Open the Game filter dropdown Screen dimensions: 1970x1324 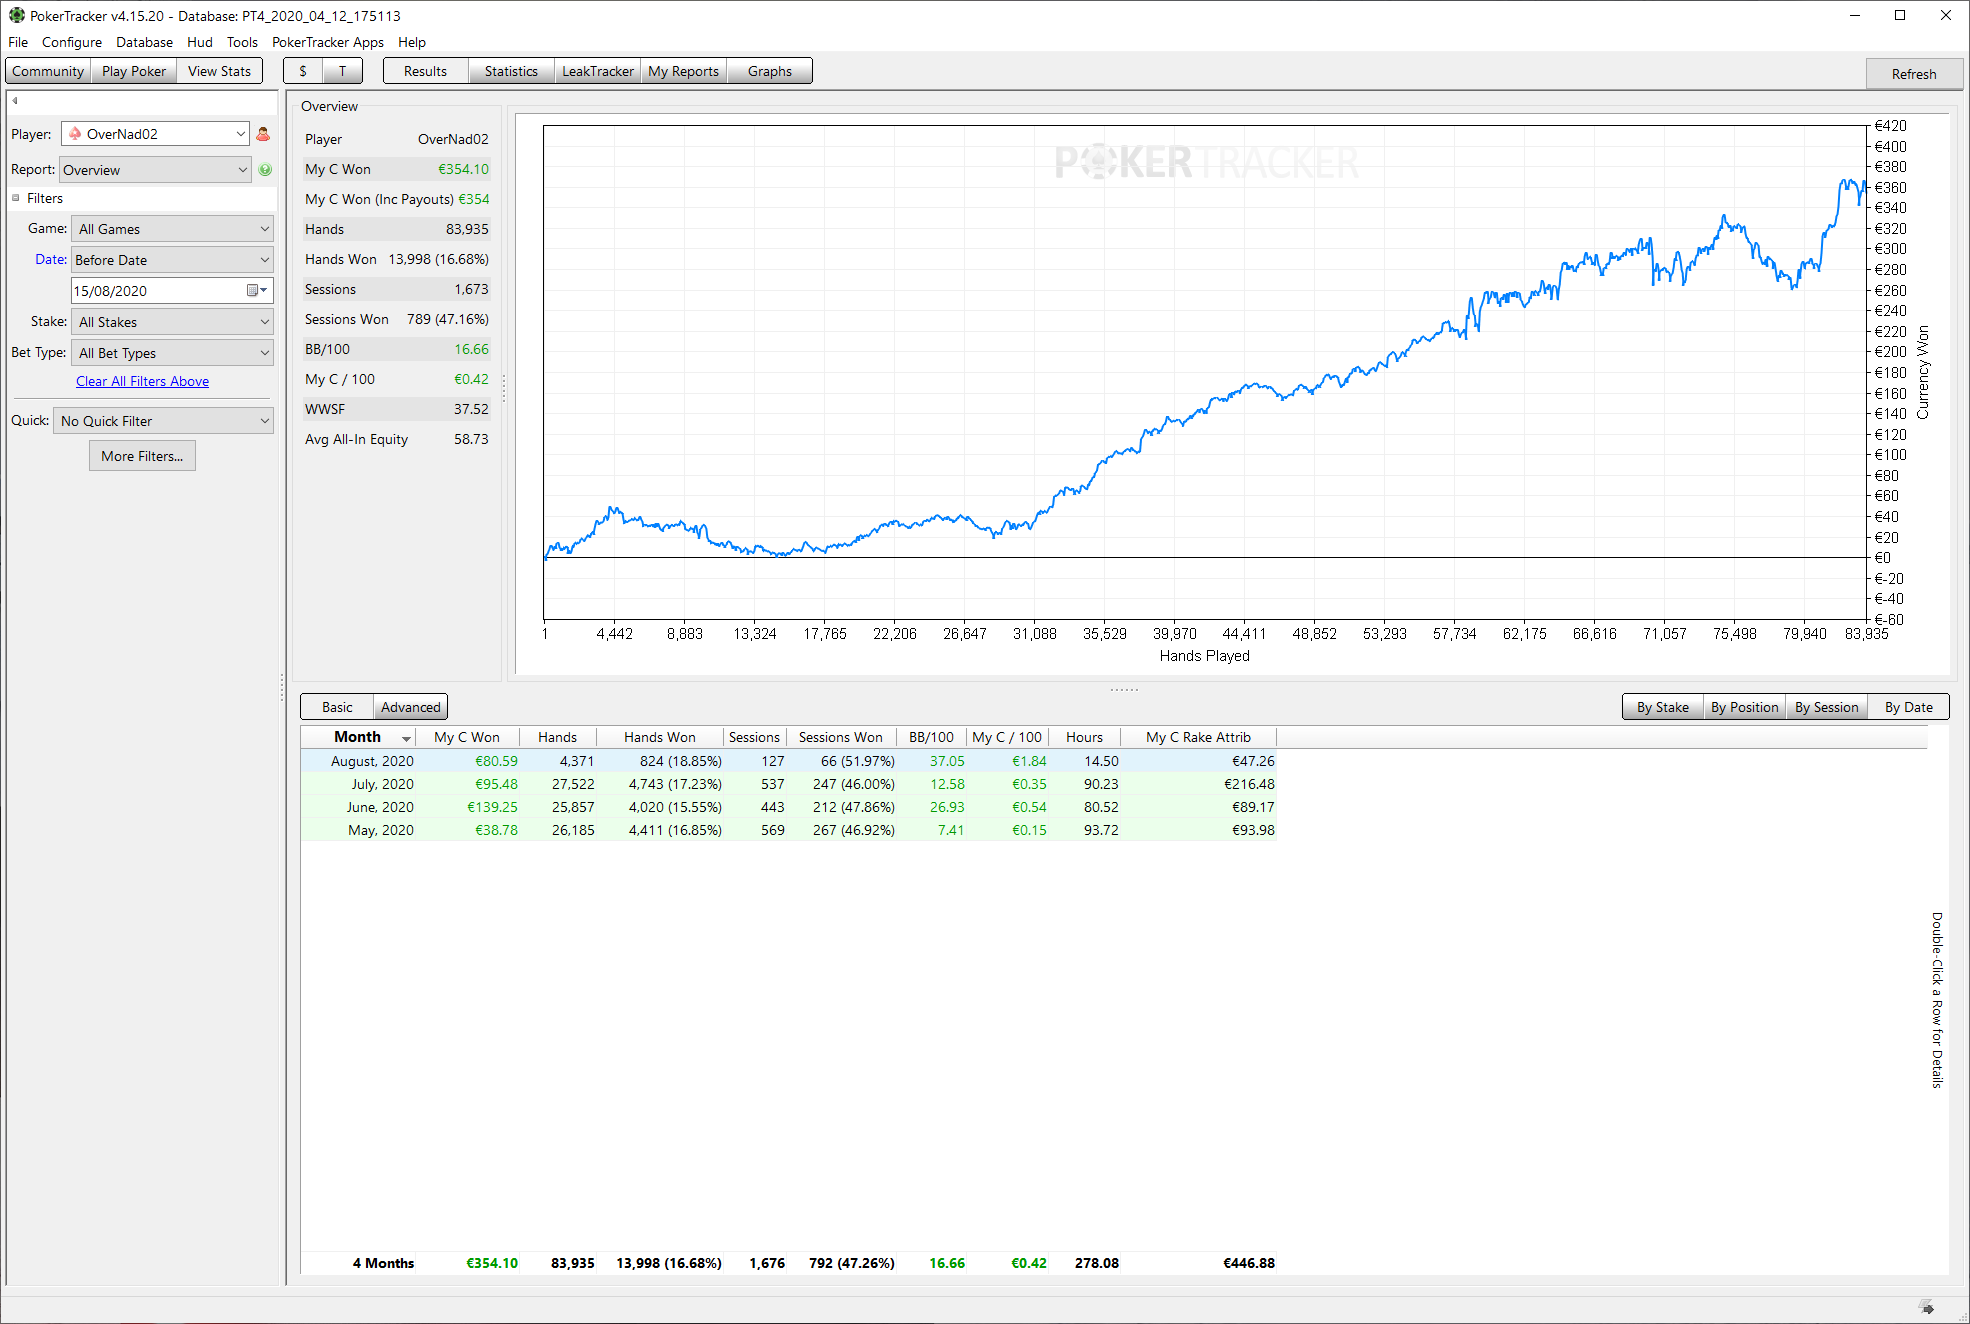[172, 229]
